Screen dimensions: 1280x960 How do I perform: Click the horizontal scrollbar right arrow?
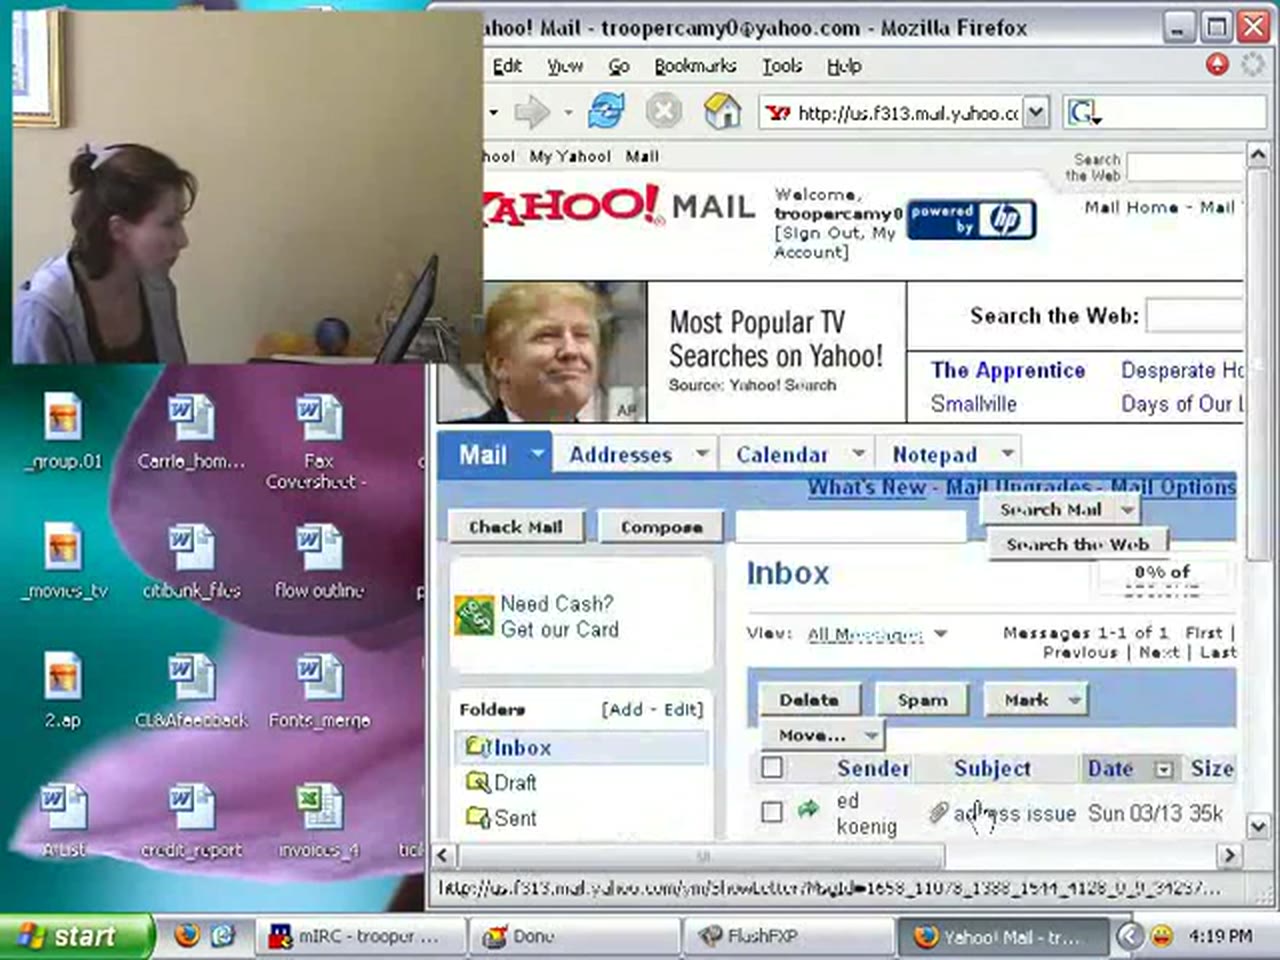point(1229,856)
